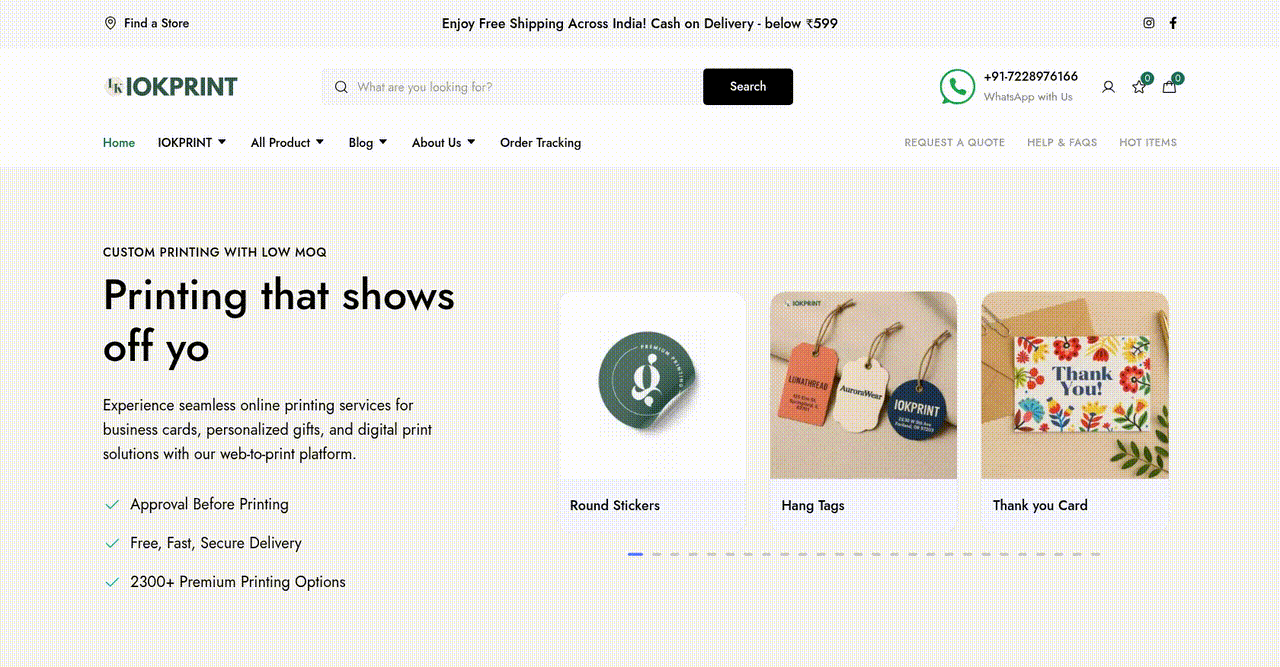Click the 'Printing that shows off' headline
This screenshot has width=1280, height=667.
[279, 321]
